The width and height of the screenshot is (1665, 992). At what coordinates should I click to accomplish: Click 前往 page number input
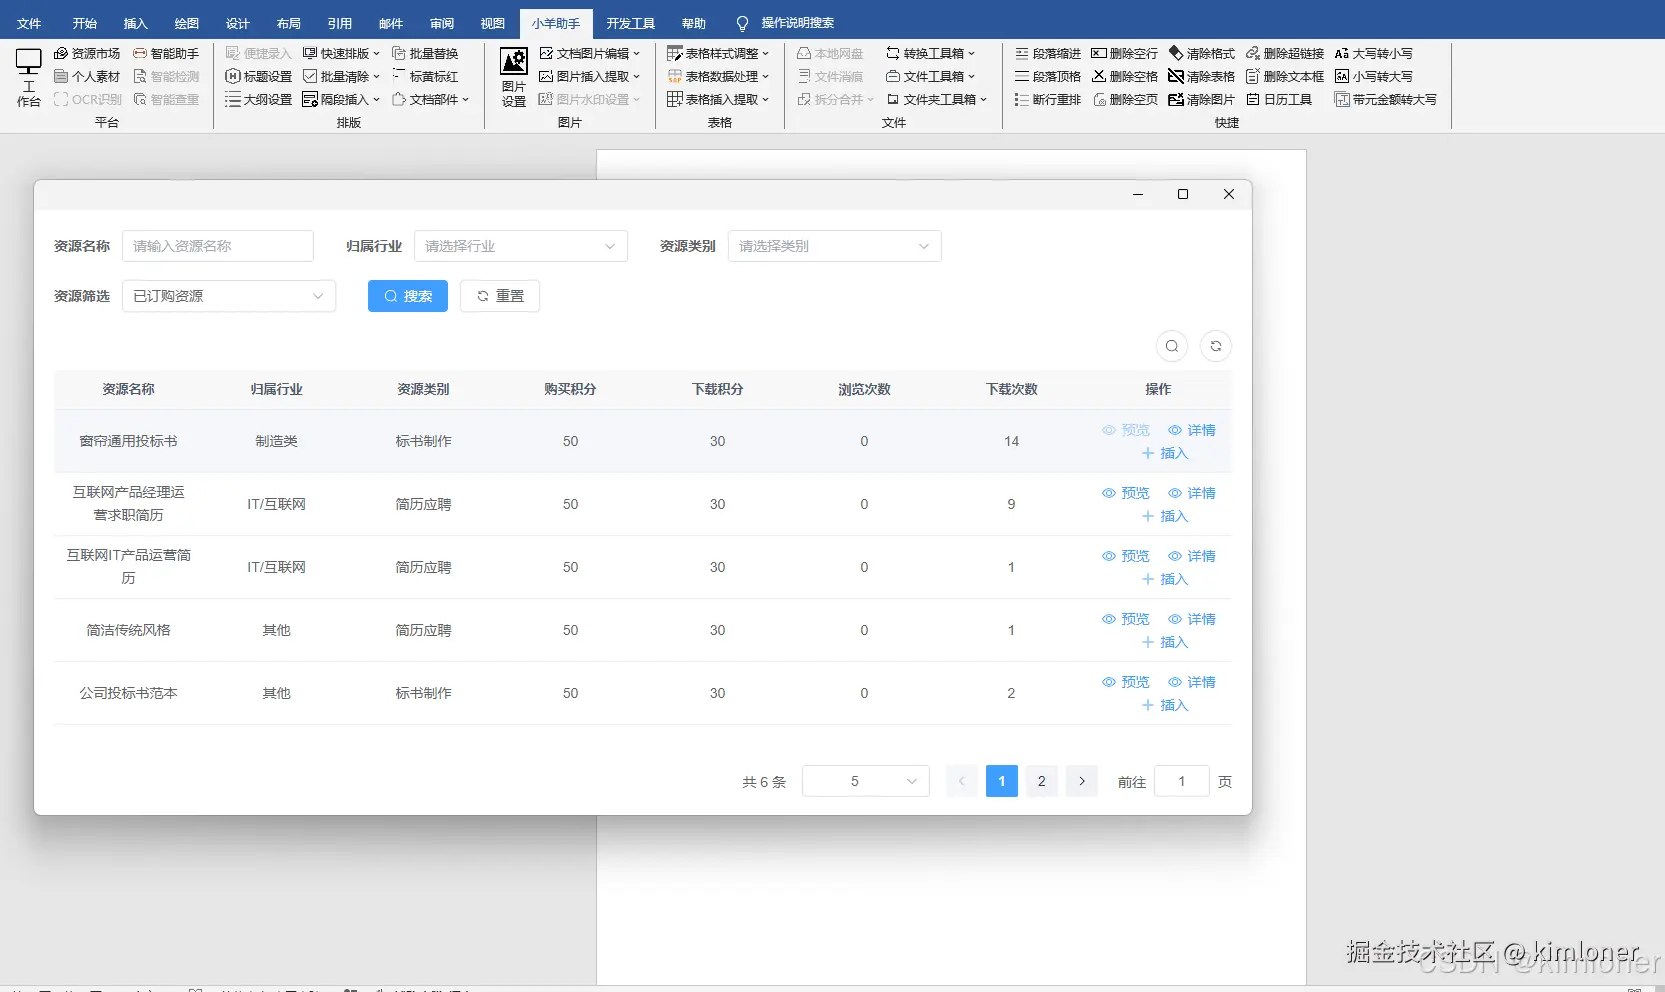[x=1182, y=781]
